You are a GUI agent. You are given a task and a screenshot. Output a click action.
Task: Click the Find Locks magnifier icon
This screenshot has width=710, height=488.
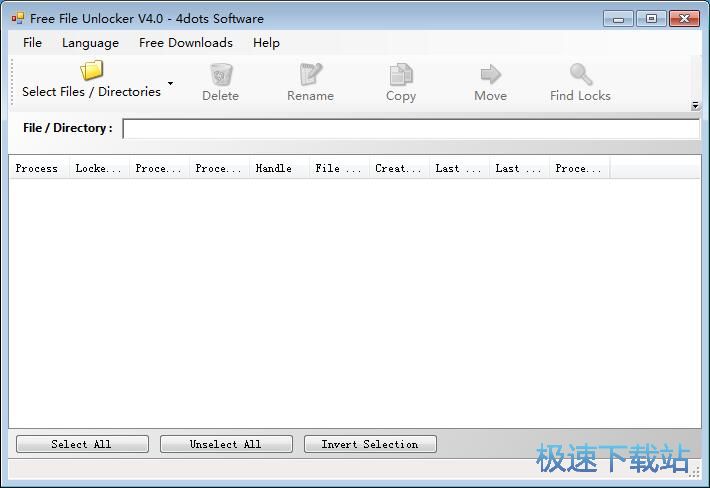(580, 74)
